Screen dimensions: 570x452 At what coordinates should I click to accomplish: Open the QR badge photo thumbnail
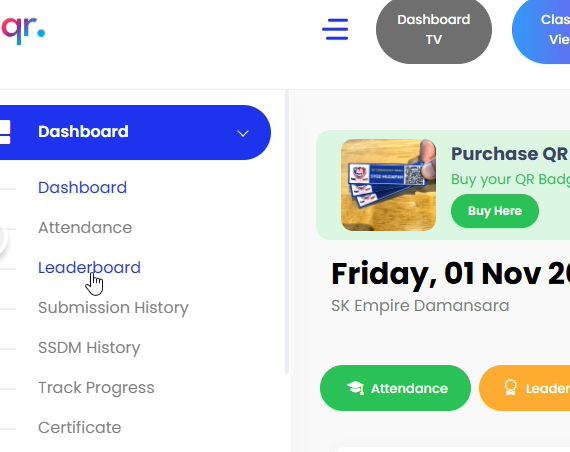pos(388,185)
